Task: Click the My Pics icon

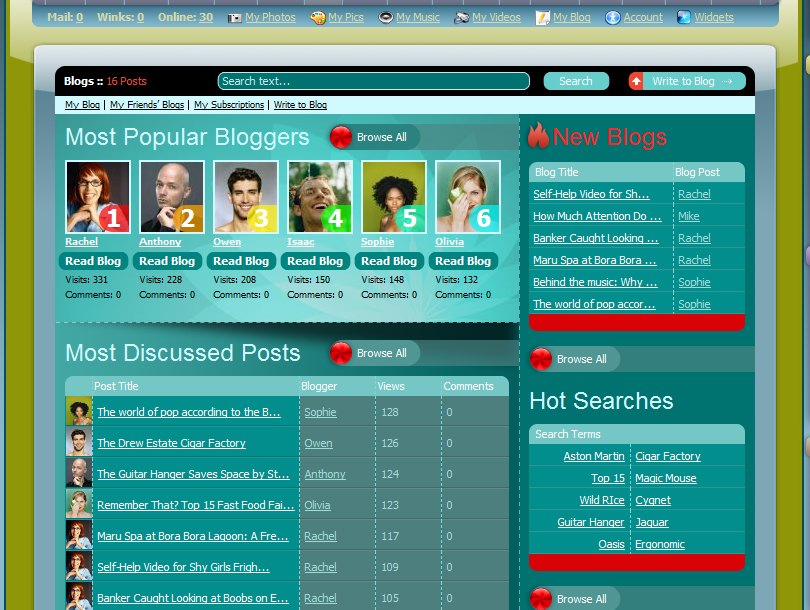Action: (317, 17)
